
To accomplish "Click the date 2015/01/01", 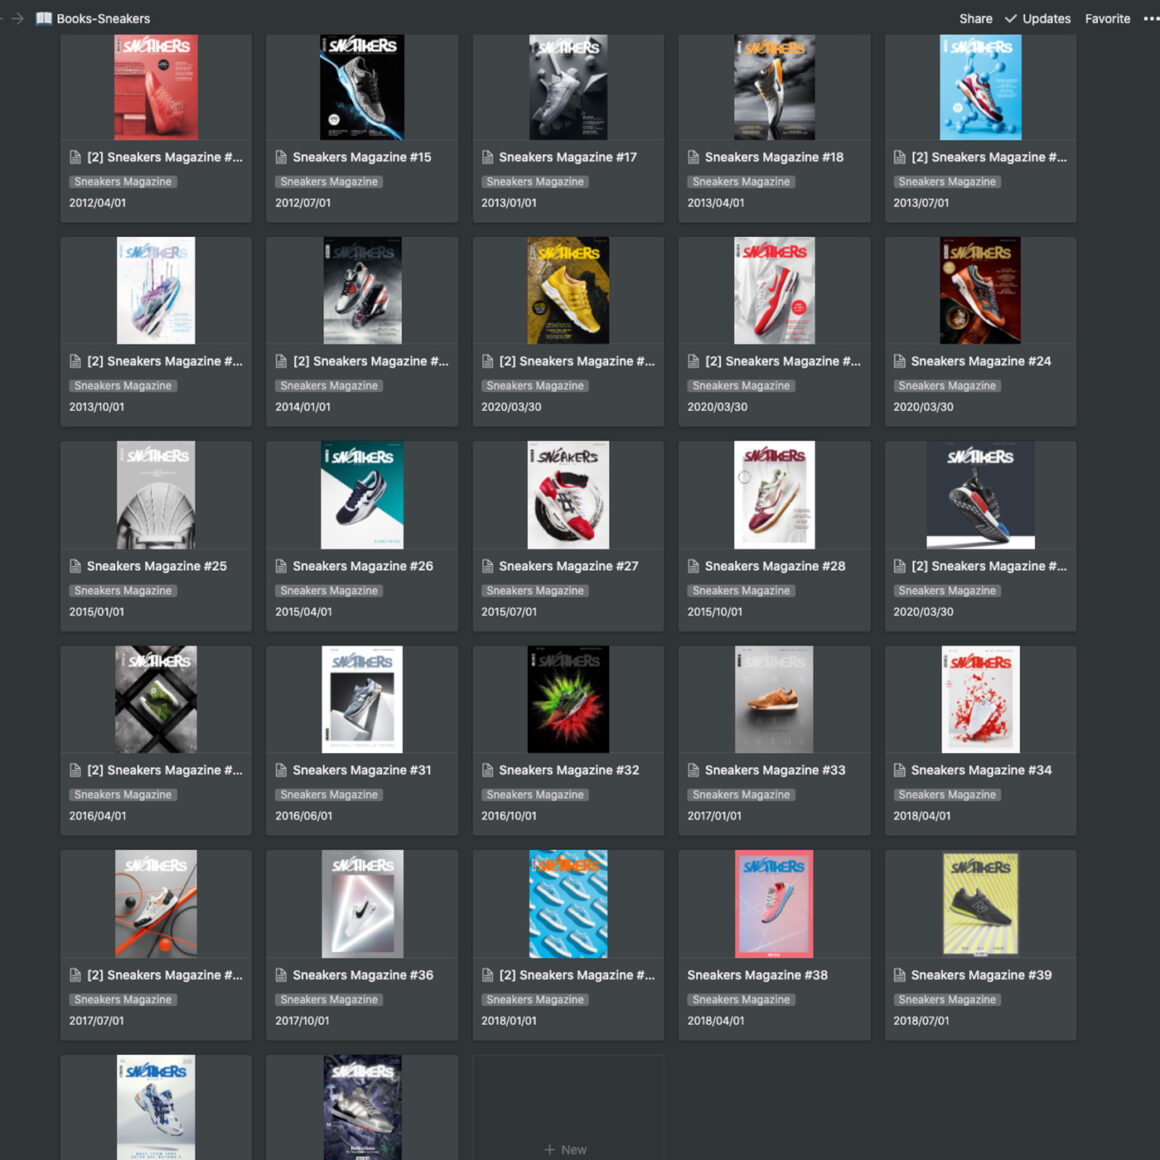I will (x=97, y=613).
